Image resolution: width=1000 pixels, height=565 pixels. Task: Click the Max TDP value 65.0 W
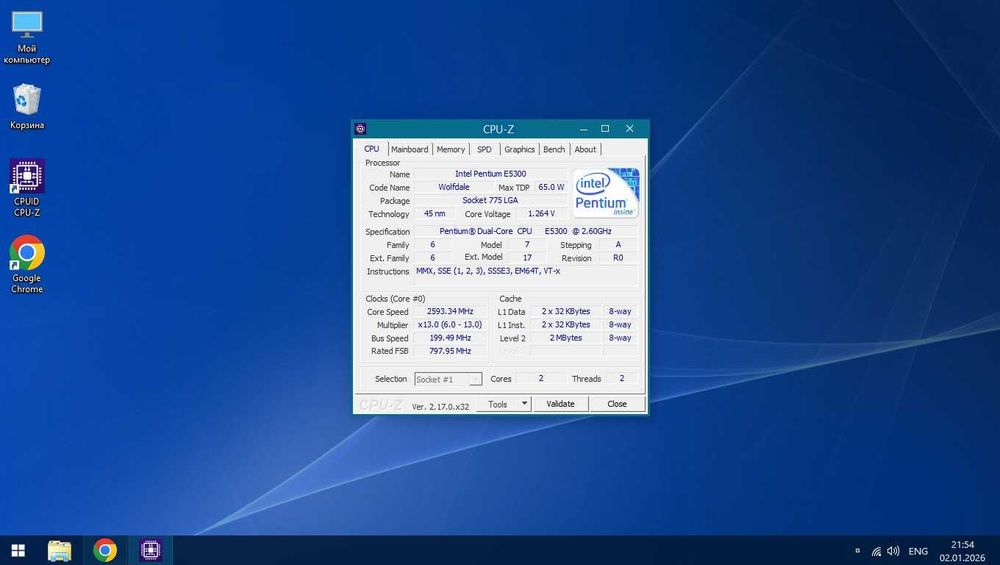(x=551, y=187)
